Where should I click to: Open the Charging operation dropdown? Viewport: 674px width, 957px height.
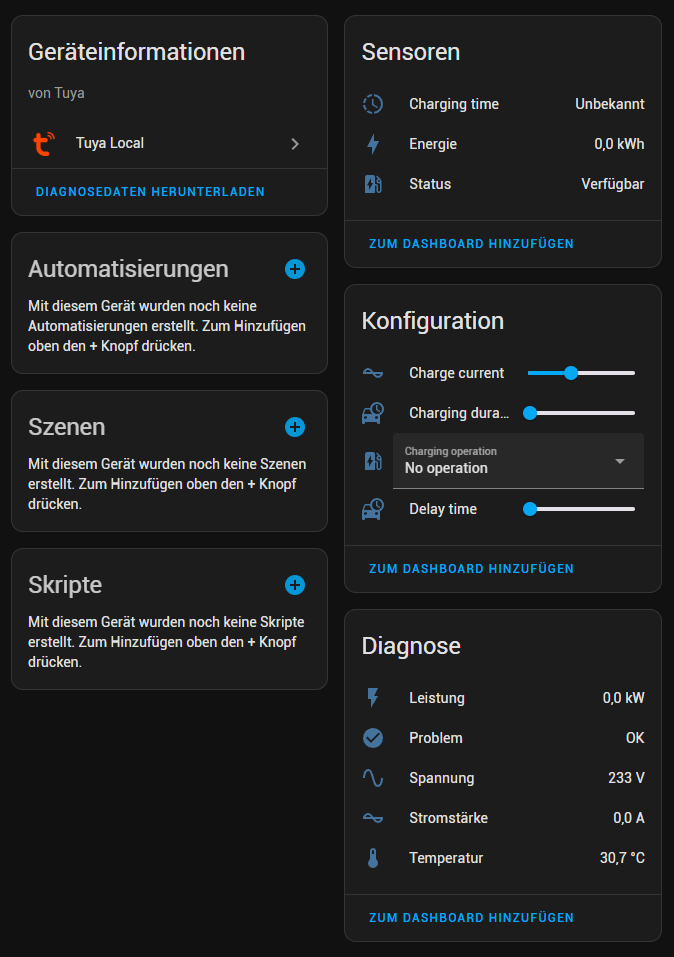click(518, 461)
